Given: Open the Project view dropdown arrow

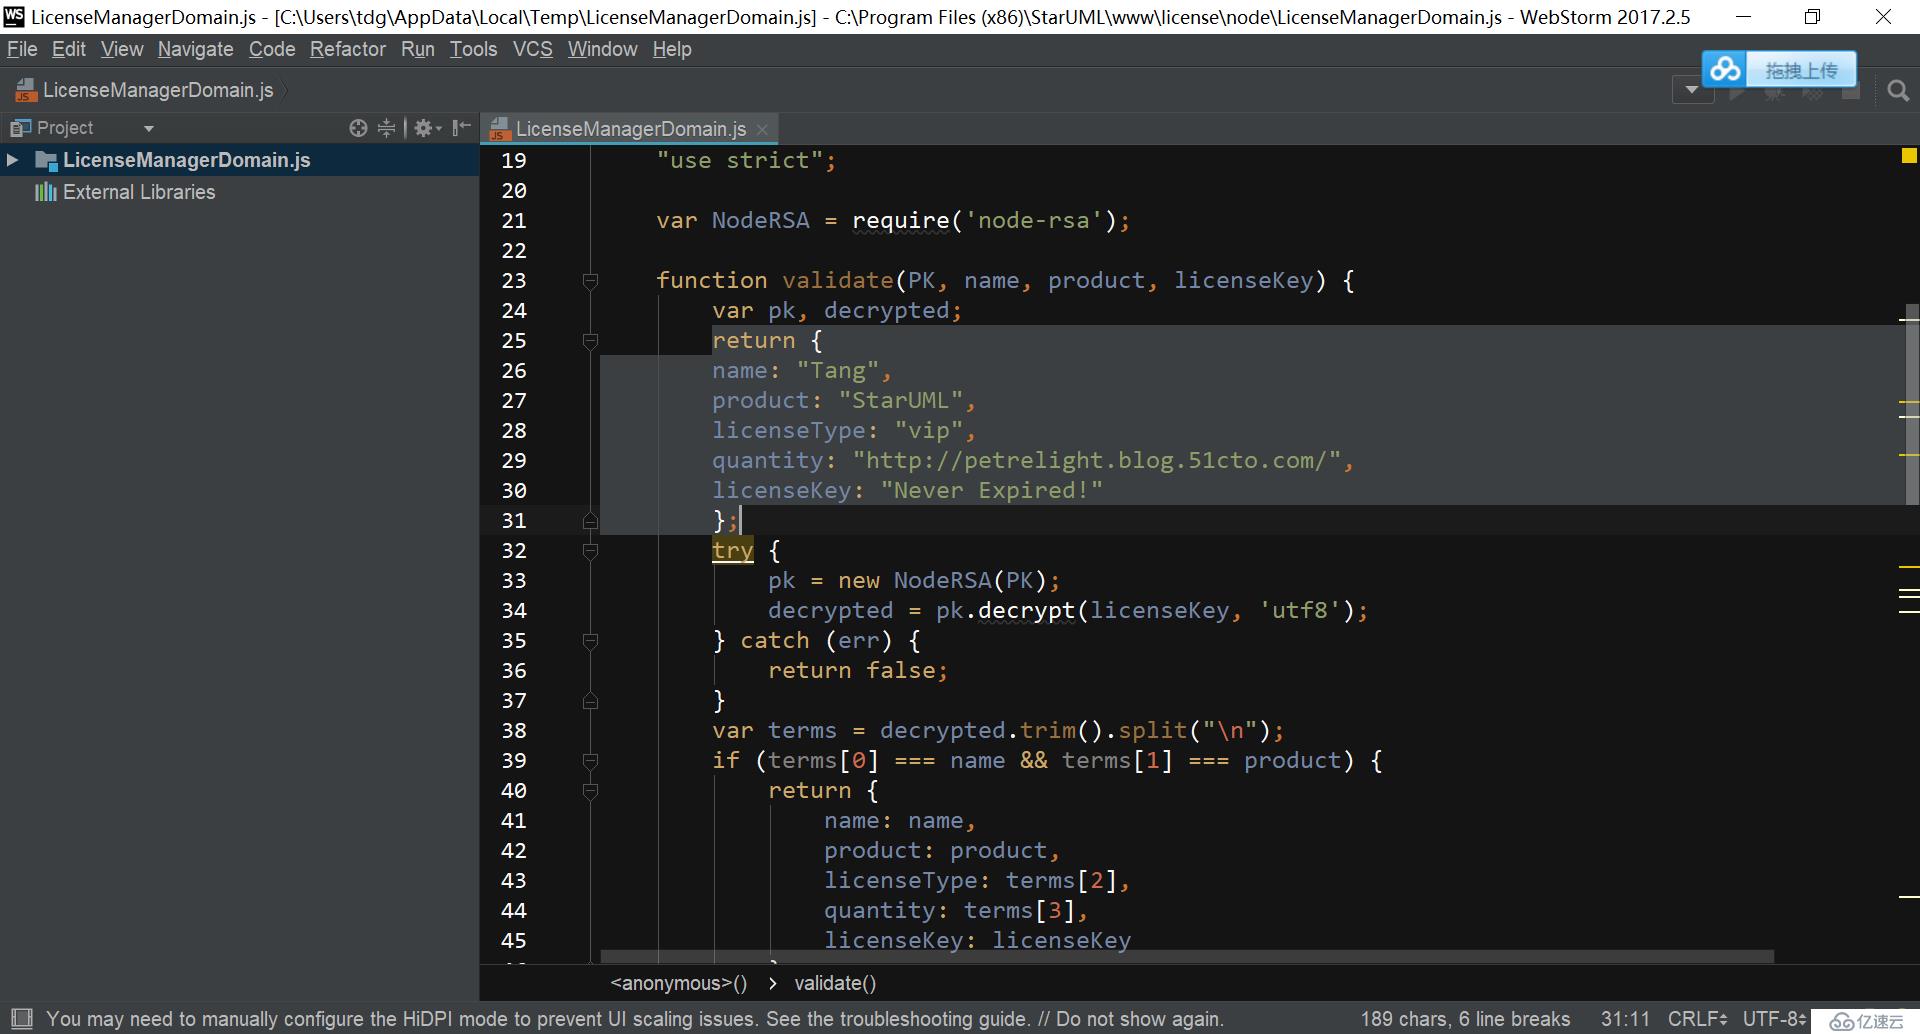Looking at the screenshot, I should [149, 129].
